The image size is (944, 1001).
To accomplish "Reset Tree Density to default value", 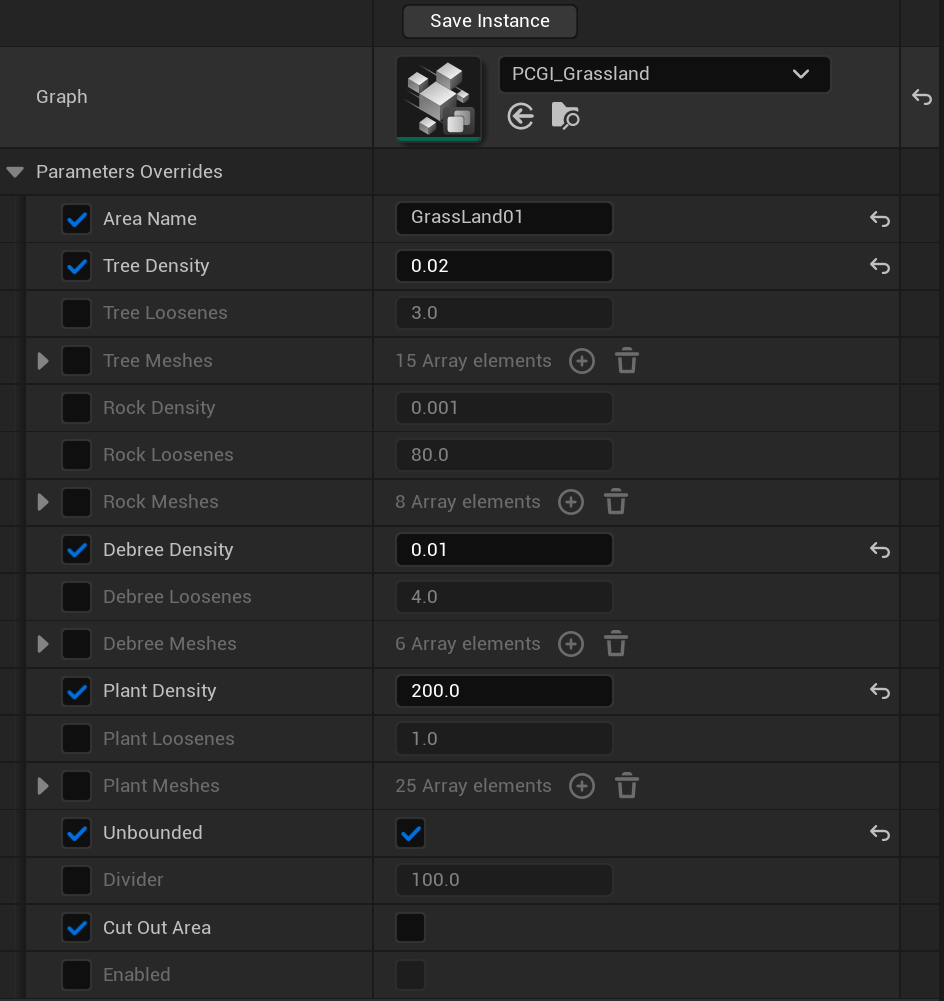I will click(880, 266).
